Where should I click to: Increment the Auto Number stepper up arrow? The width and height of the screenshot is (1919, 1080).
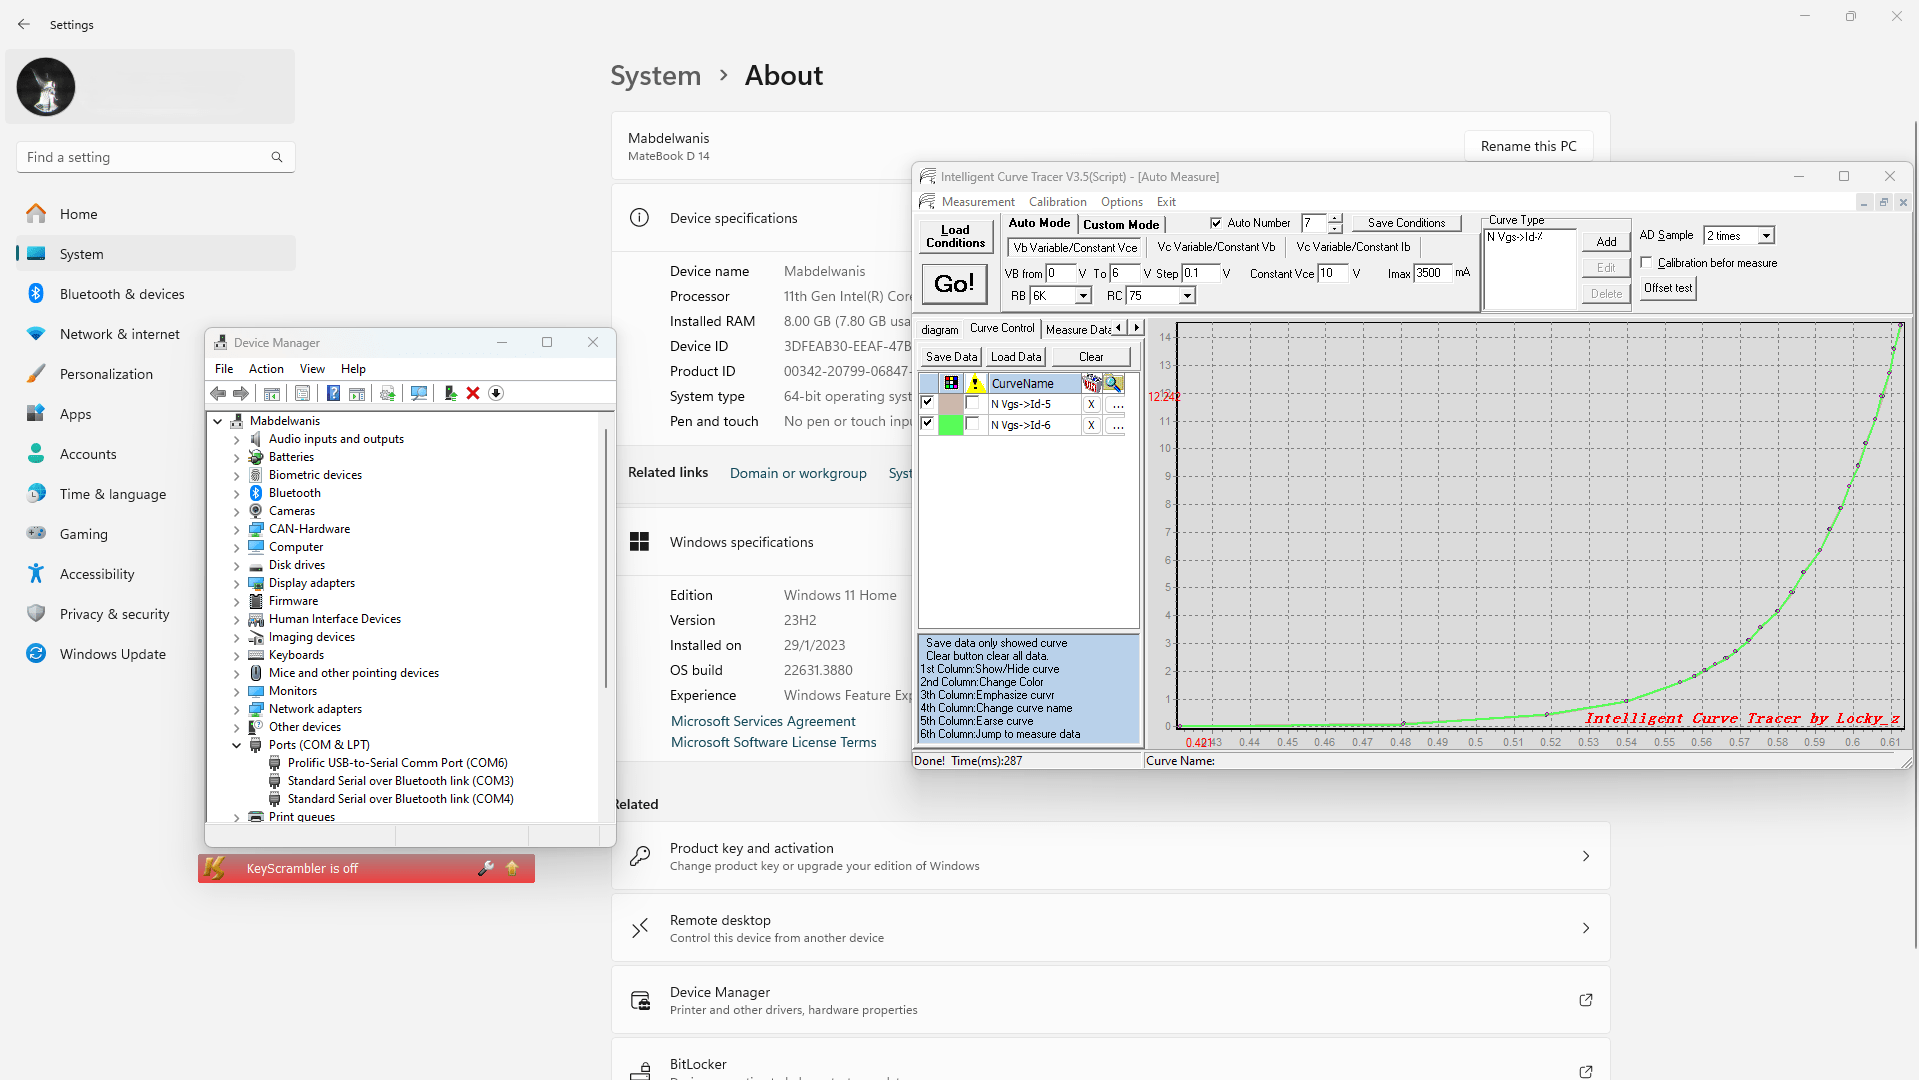click(x=1335, y=218)
